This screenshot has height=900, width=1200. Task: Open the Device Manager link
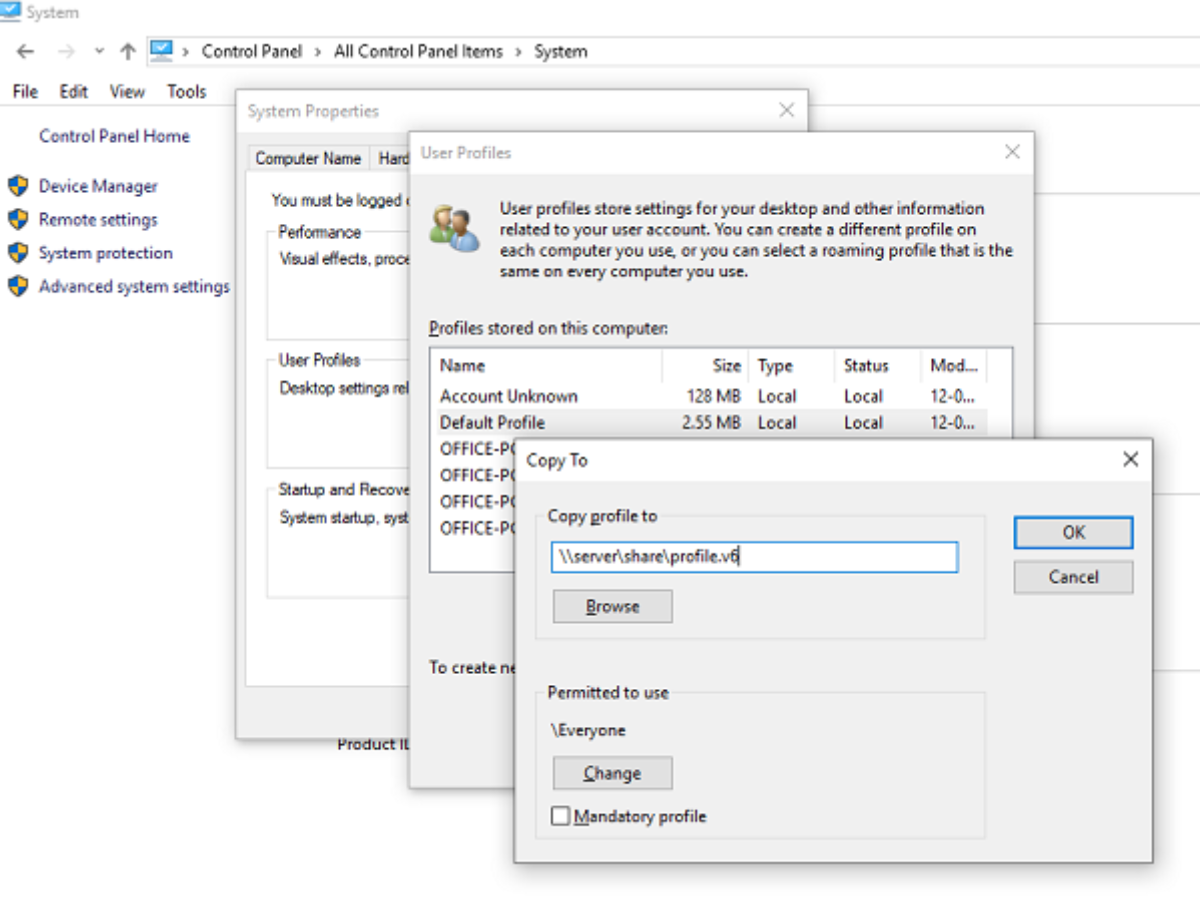pos(98,186)
